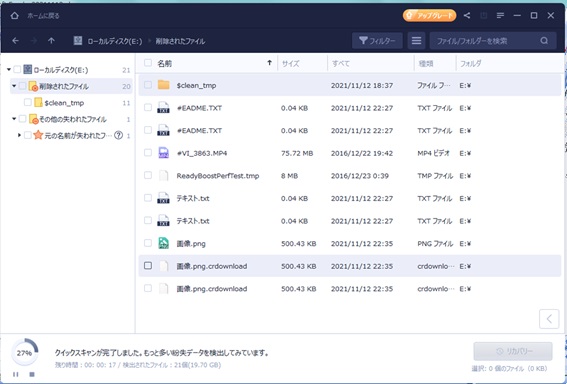Click the 2016/12/23 0:39 date cell
This screenshot has height=384, width=567.
click(x=360, y=176)
